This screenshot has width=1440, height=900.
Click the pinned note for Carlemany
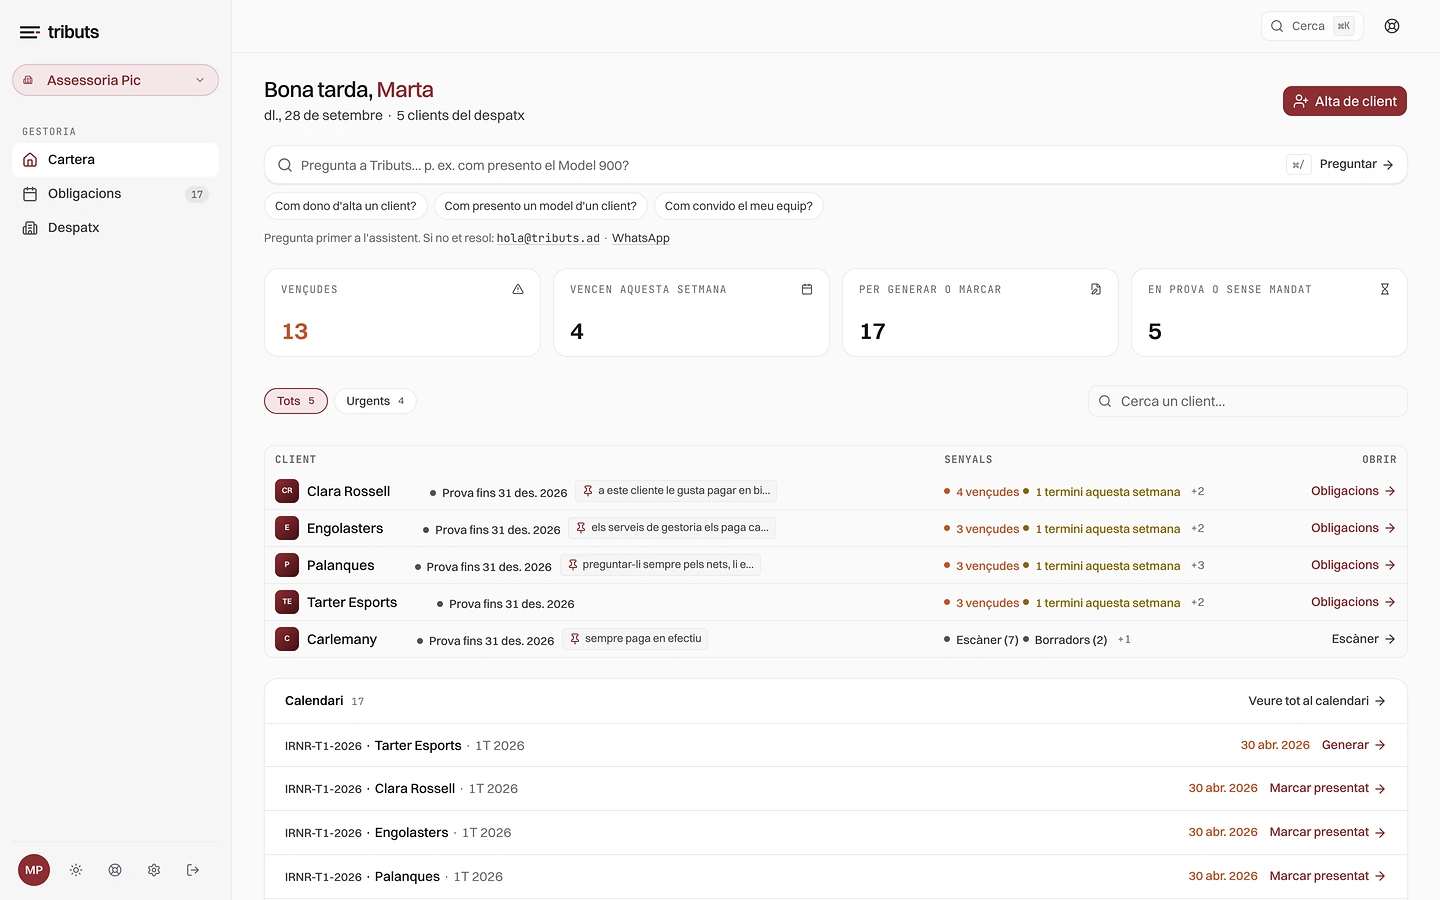(635, 639)
